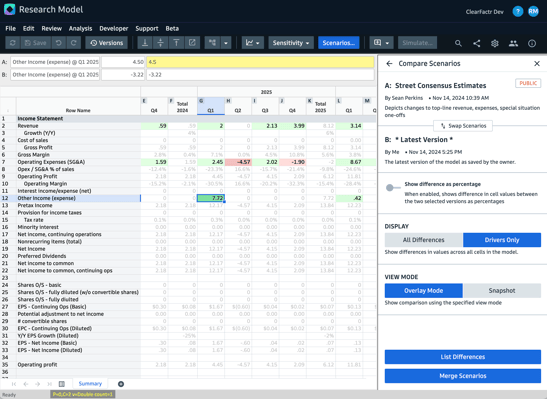
Task: Open the File menu
Action: [10, 29]
